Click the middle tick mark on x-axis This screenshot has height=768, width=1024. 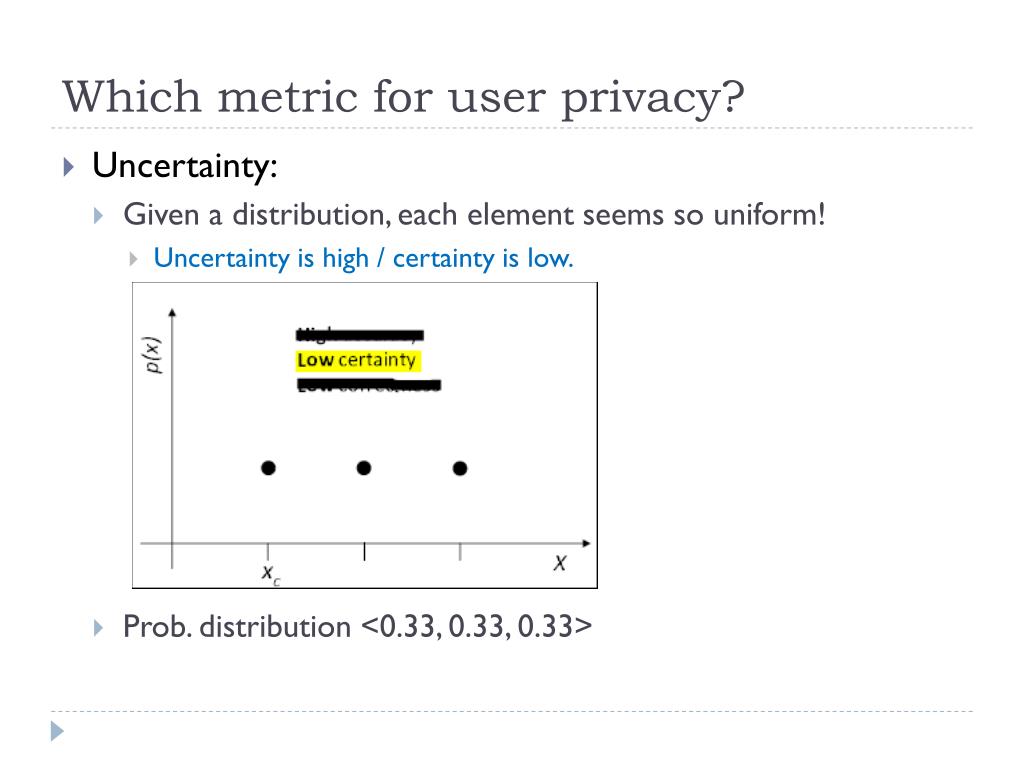coord(364,551)
